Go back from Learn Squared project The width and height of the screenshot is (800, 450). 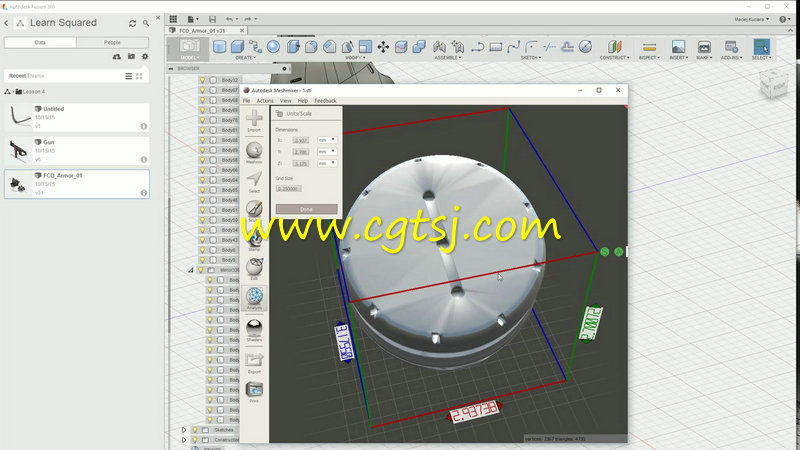(6, 23)
